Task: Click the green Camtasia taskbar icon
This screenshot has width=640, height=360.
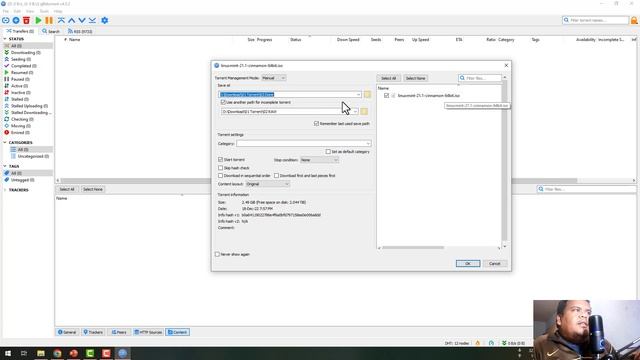Action: (90, 353)
